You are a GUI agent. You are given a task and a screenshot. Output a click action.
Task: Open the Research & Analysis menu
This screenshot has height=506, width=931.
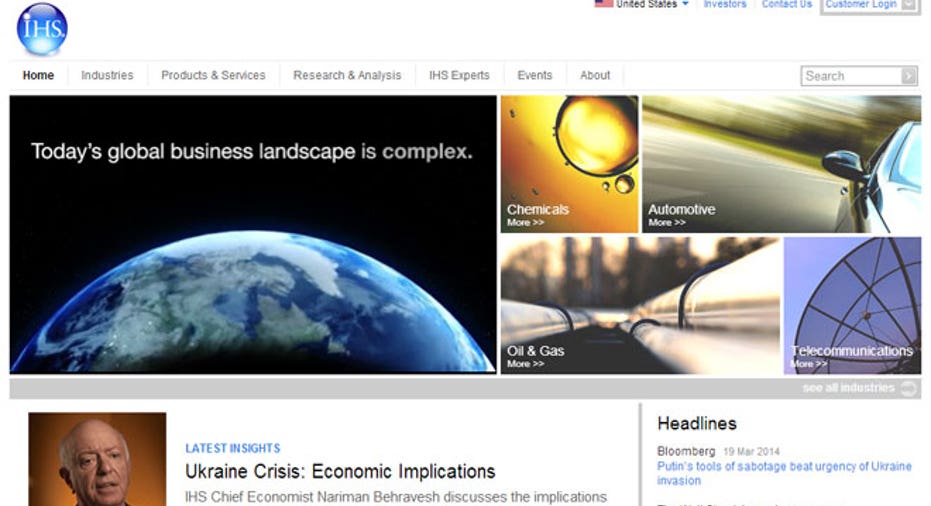coord(347,75)
